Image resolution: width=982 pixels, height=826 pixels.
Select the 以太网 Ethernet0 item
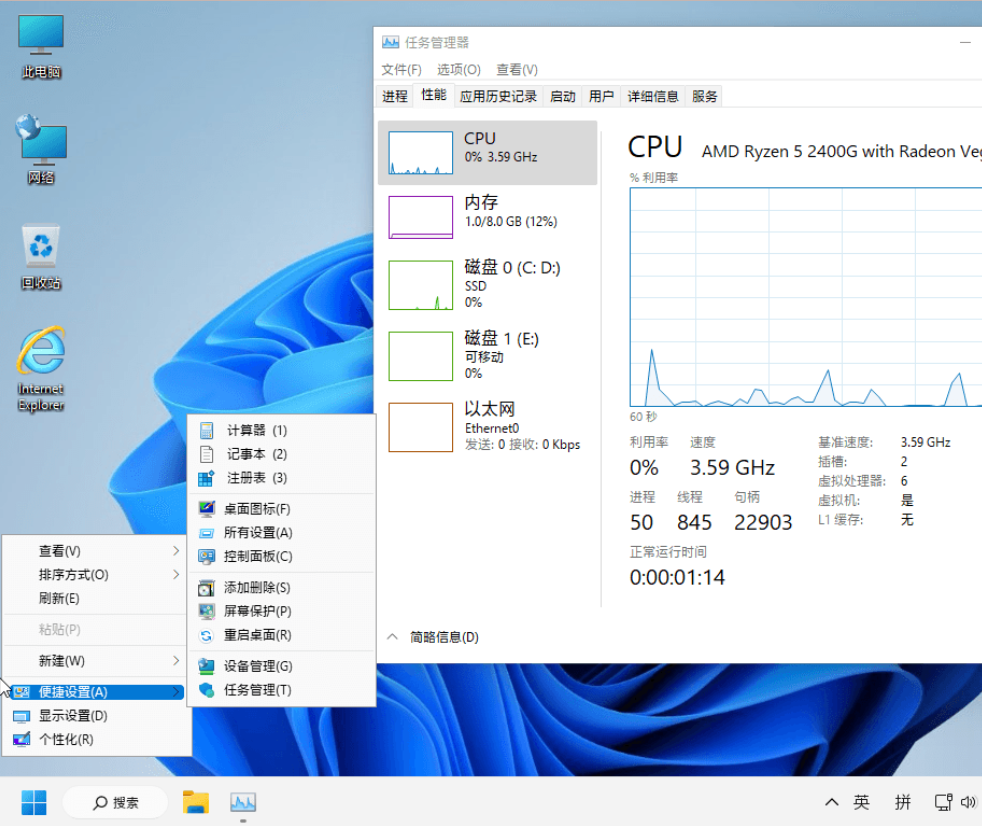pyautogui.click(x=487, y=427)
